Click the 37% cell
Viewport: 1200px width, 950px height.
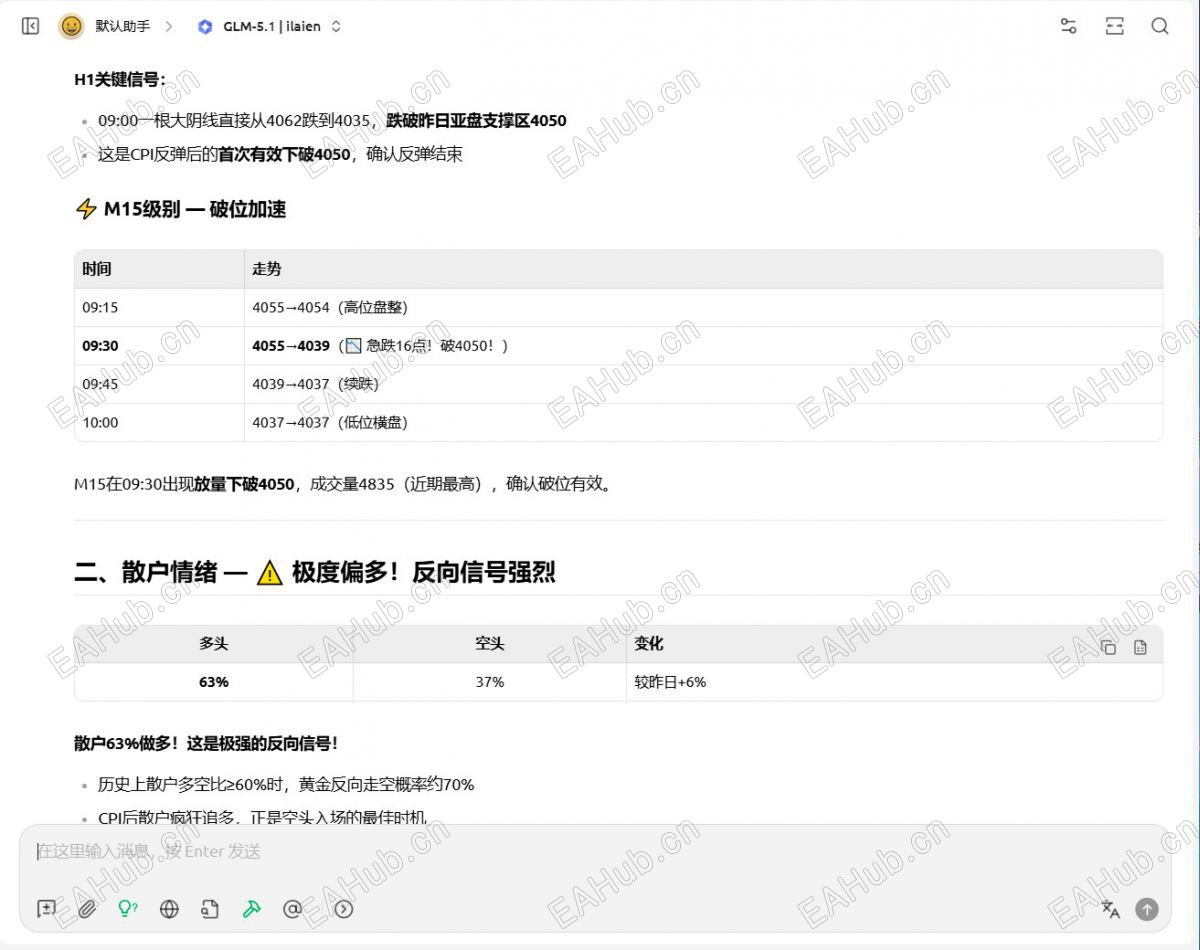pyautogui.click(x=490, y=682)
